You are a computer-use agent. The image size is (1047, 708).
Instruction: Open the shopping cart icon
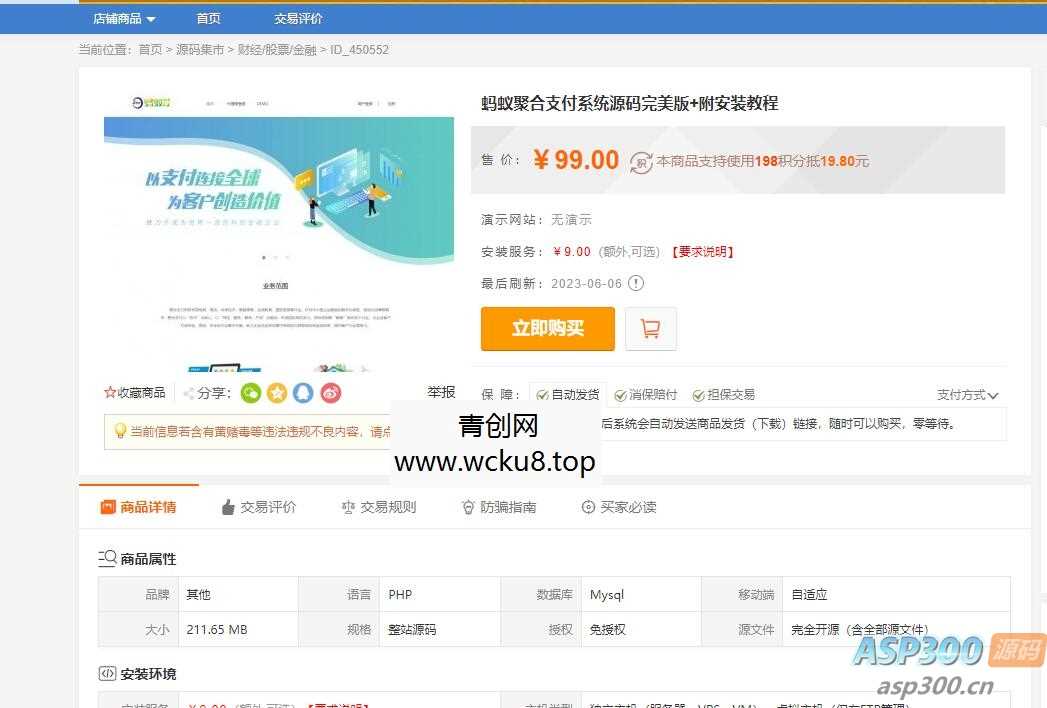coord(651,328)
